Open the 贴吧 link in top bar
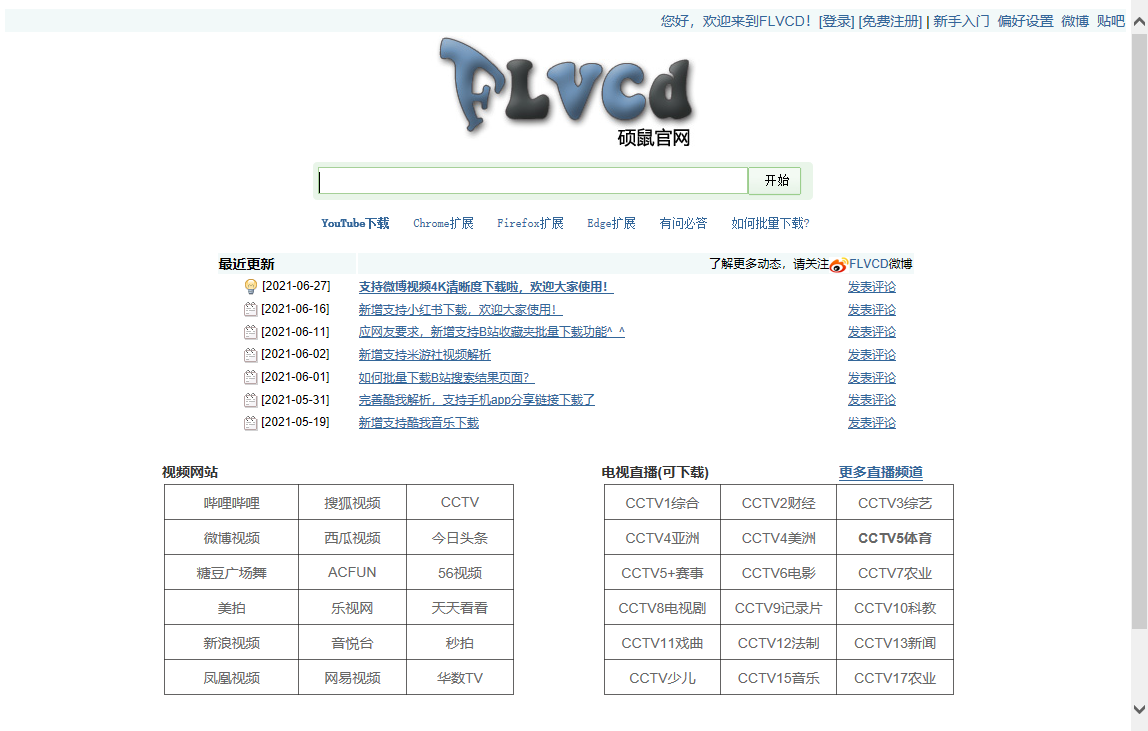Screen dimensions: 1148x731 pos(1111,21)
